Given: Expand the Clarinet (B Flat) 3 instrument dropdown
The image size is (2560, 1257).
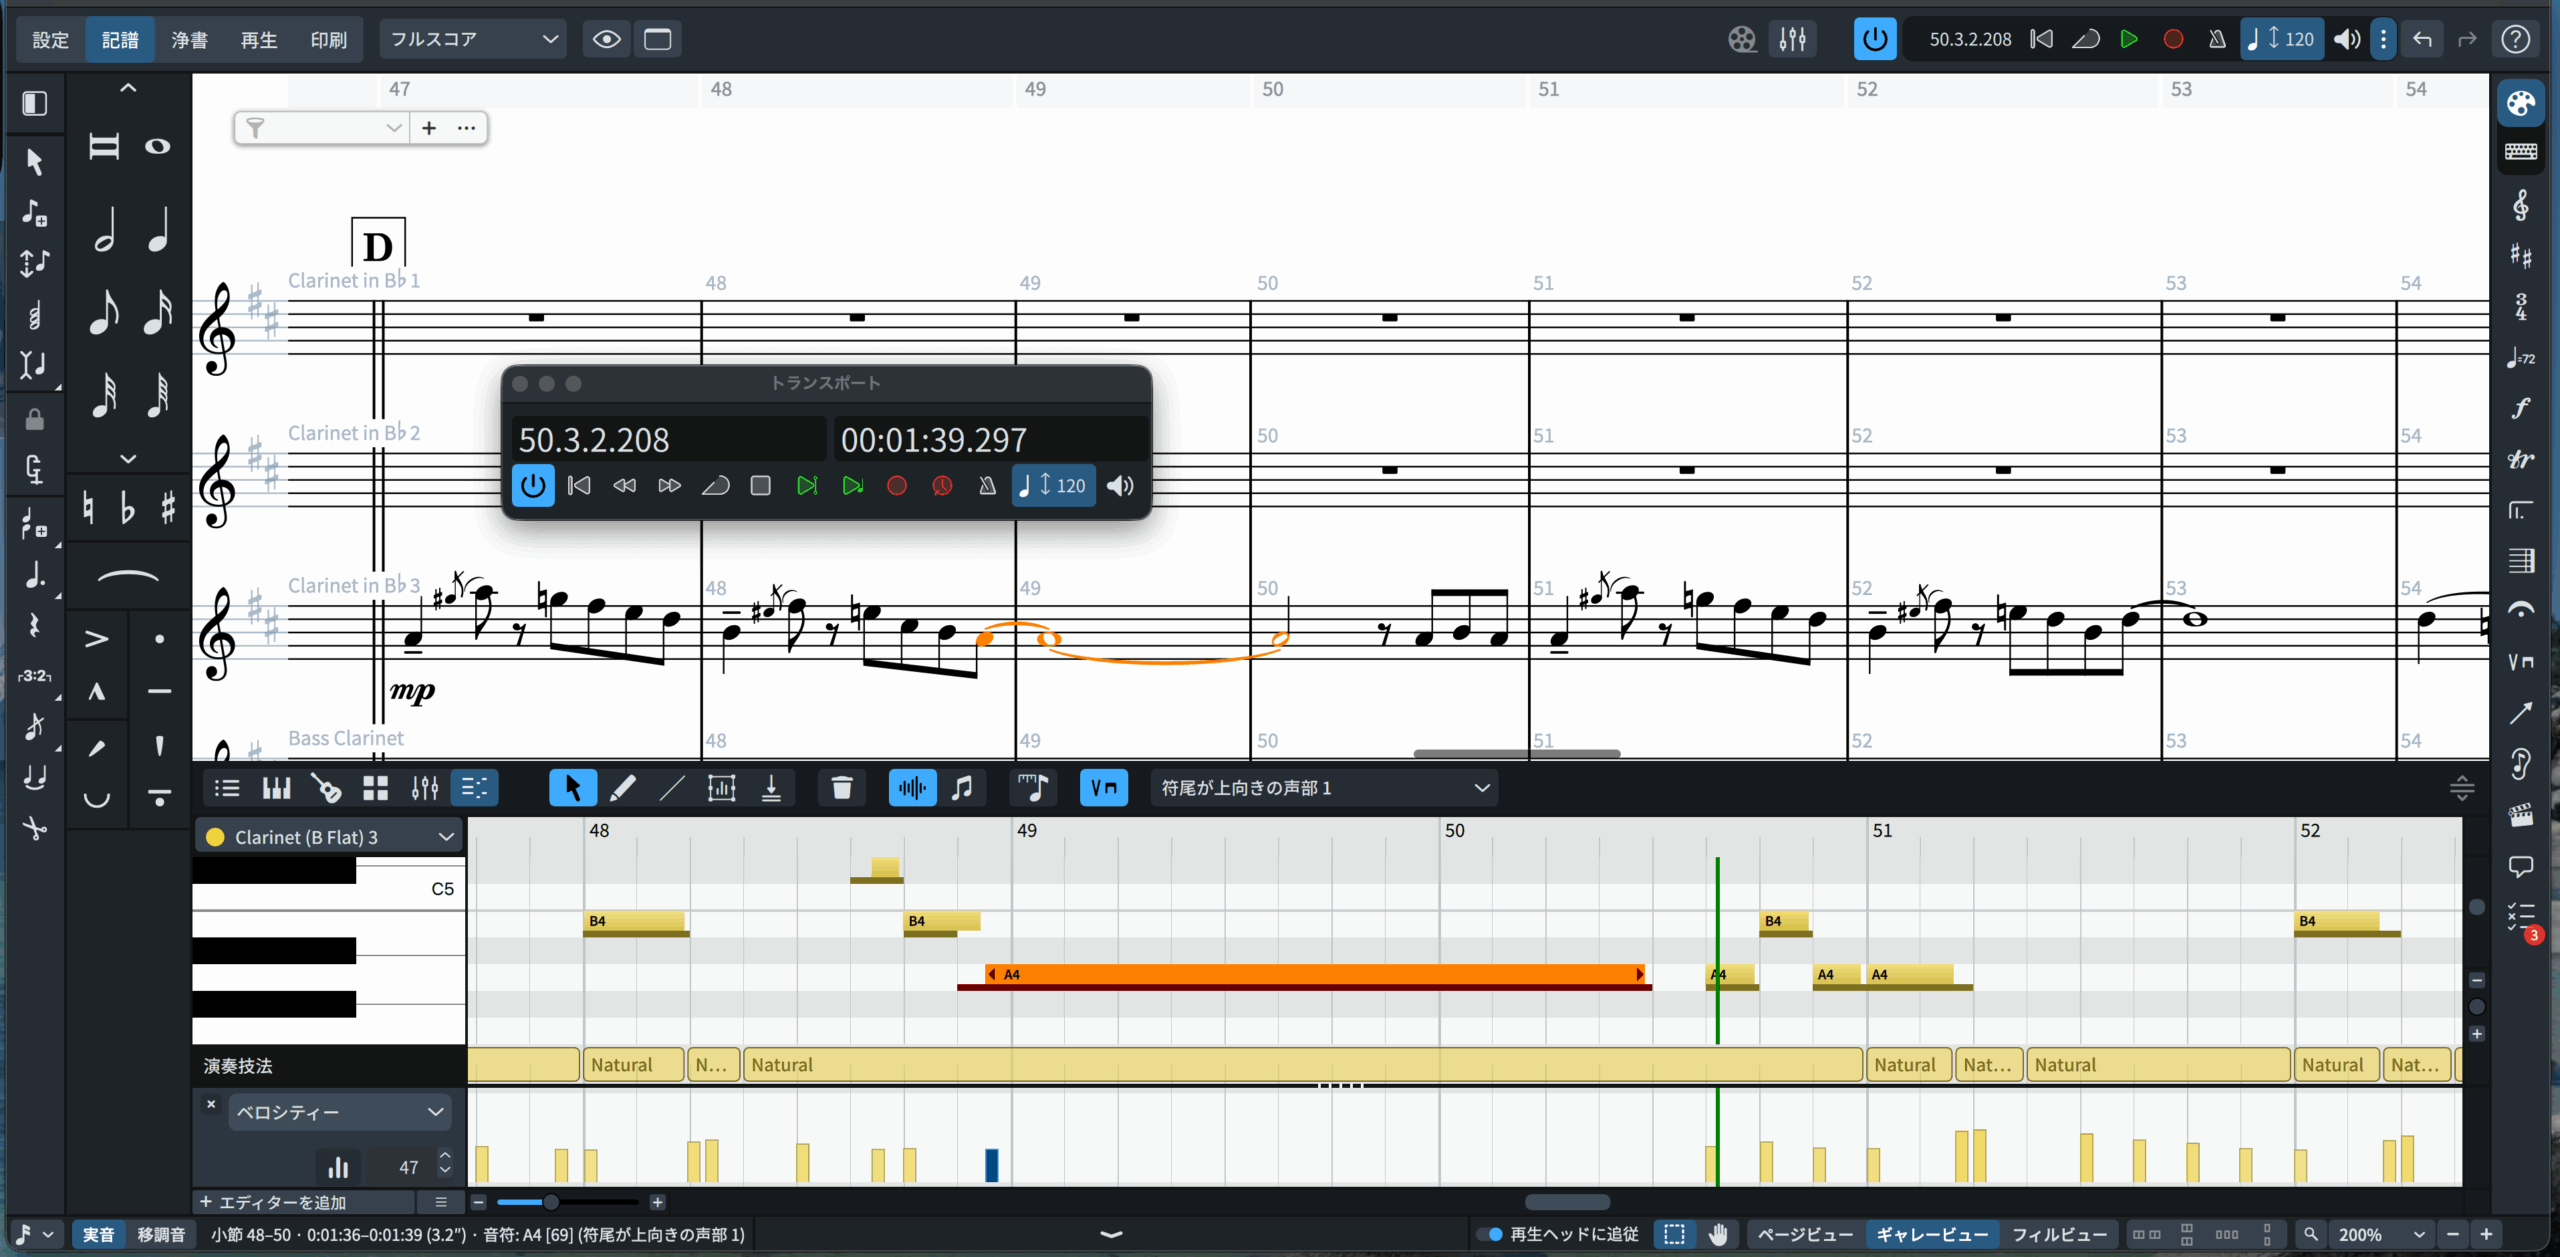Looking at the screenshot, I should pos(445,837).
